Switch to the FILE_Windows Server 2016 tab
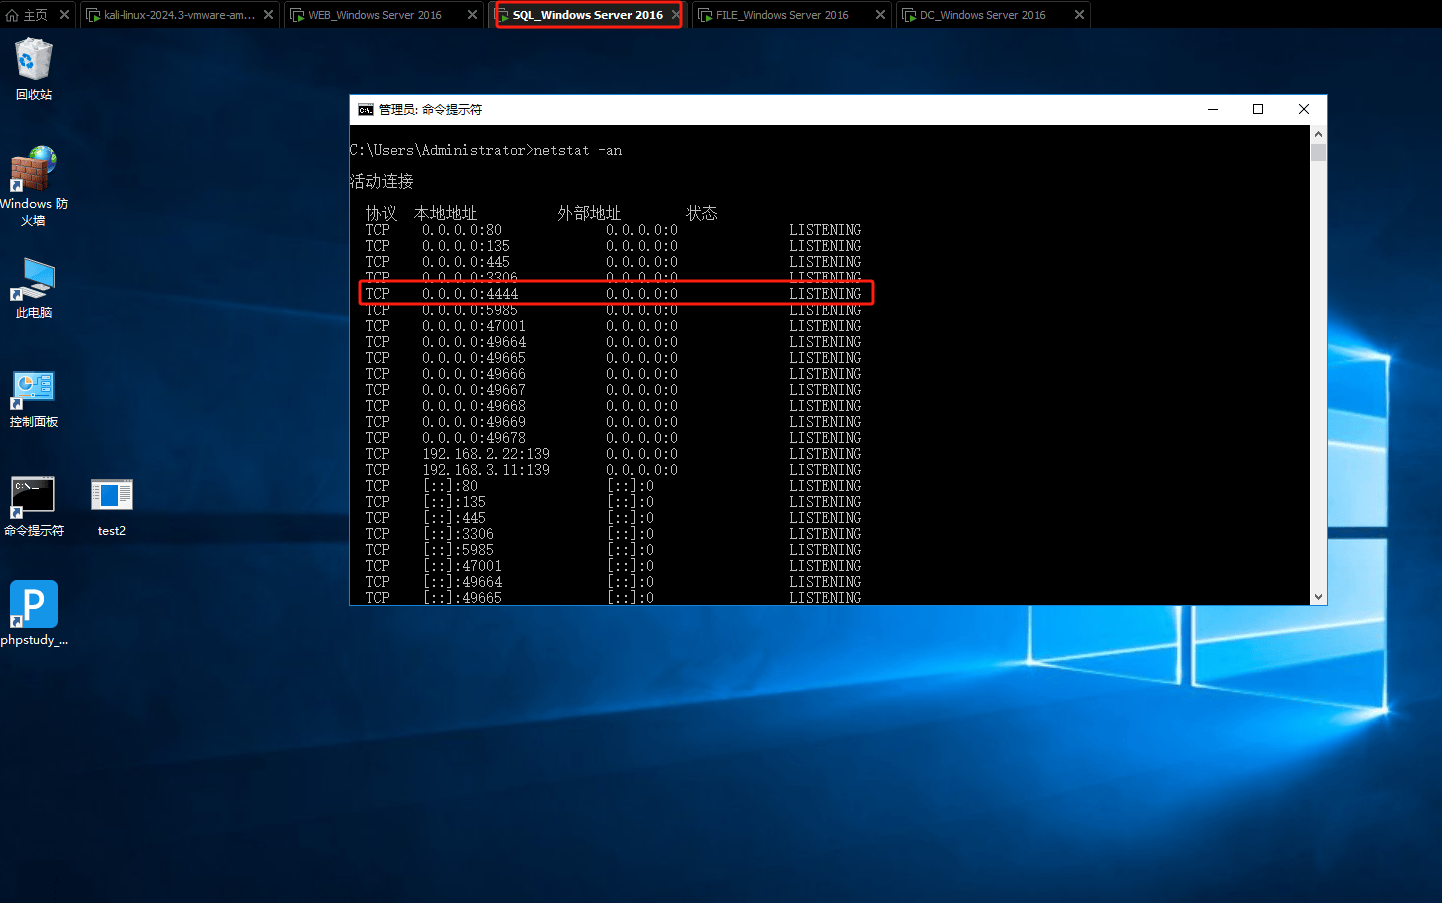 point(782,15)
